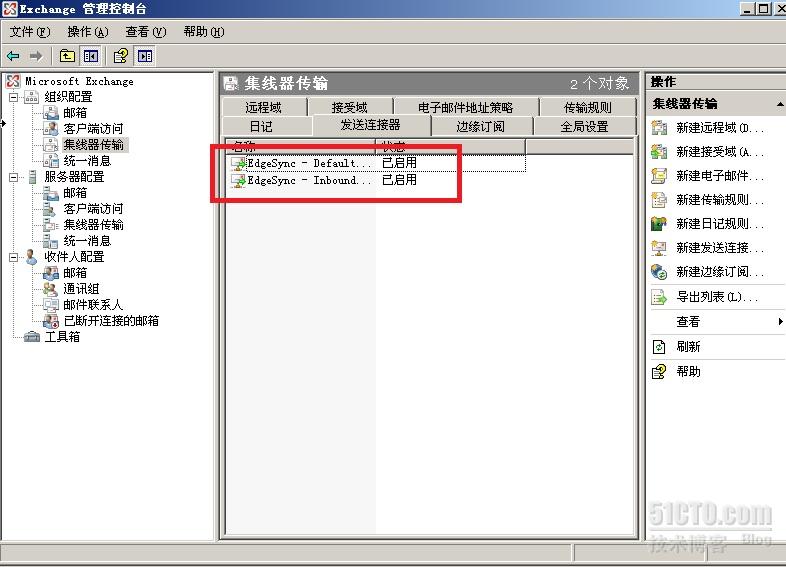The image size is (786, 567).
Task: Switch to the 边缘订阅 tab
Action: [481, 126]
